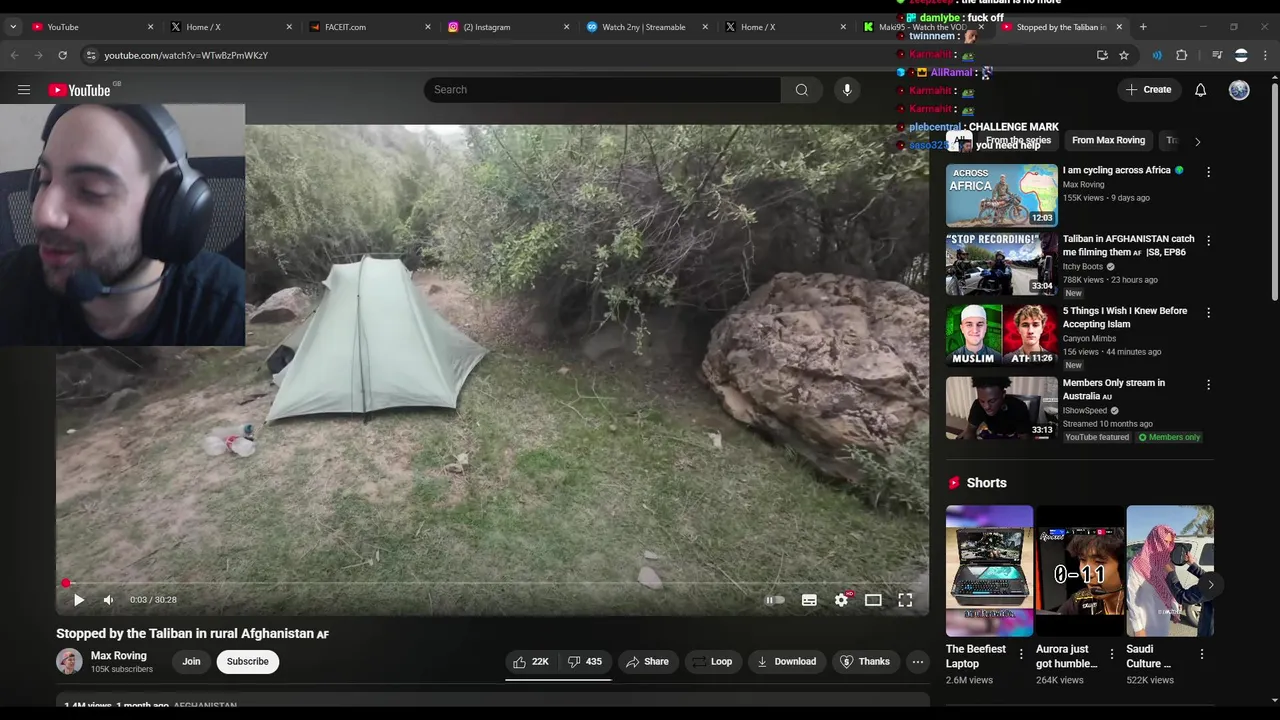
Task: Open options for 'Taliban in AFGHANISTAN' video
Action: point(1208,241)
